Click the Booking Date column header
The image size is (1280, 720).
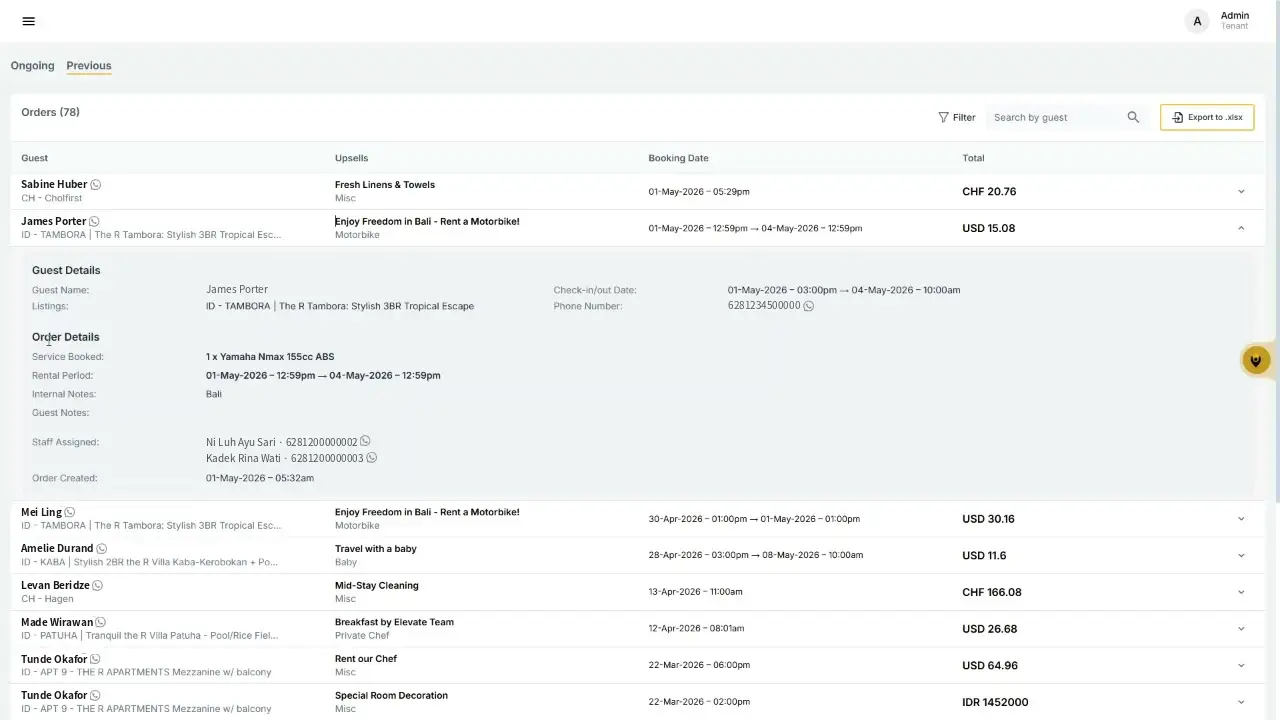coord(678,158)
